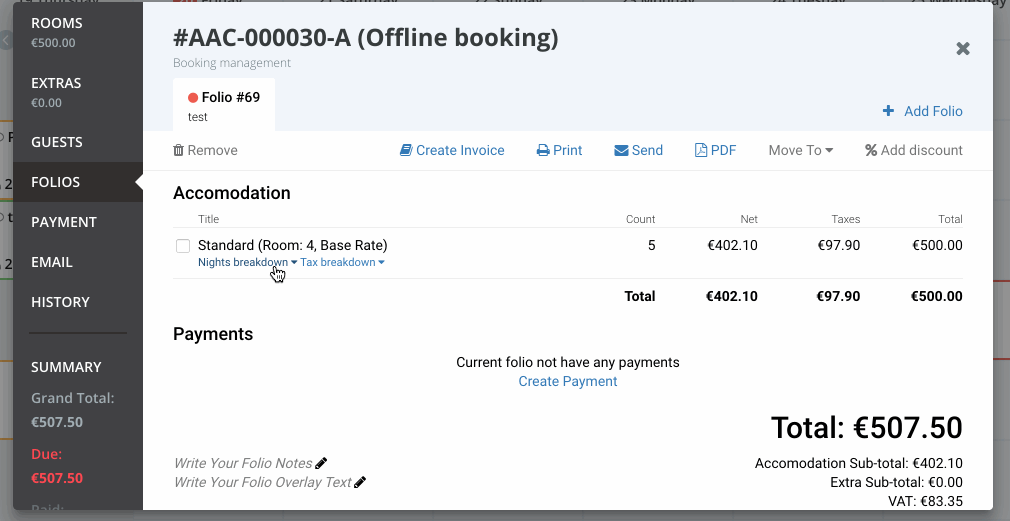Click the Standard row total €500.00

pyautogui.click(x=938, y=245)
